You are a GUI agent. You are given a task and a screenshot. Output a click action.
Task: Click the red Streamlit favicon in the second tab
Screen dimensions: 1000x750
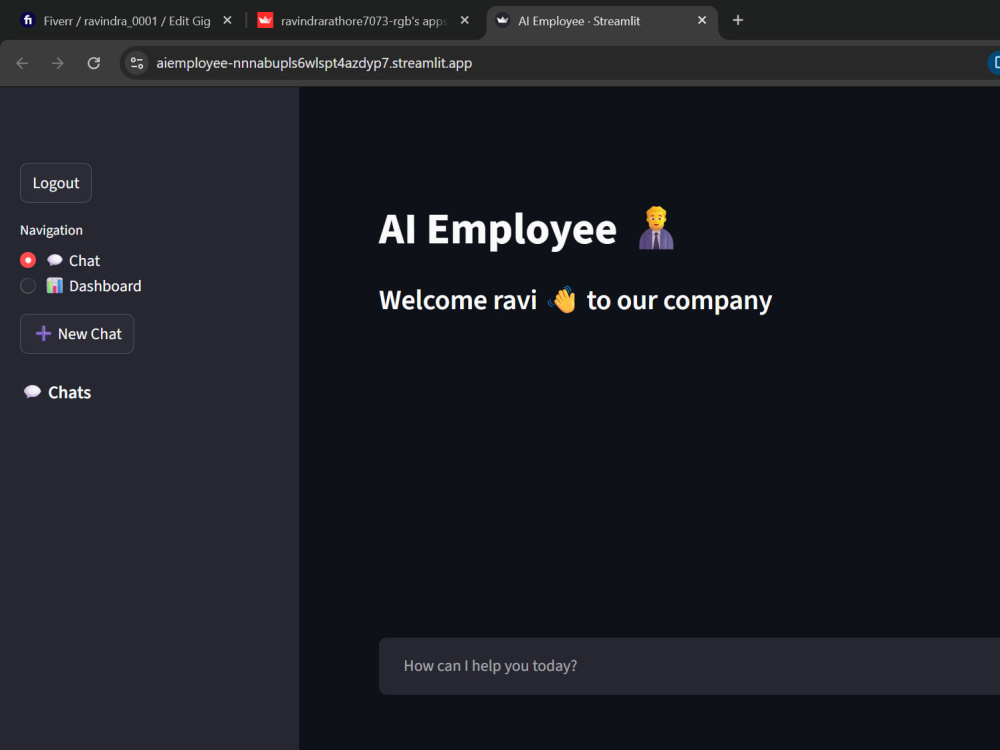pos(265,20)
